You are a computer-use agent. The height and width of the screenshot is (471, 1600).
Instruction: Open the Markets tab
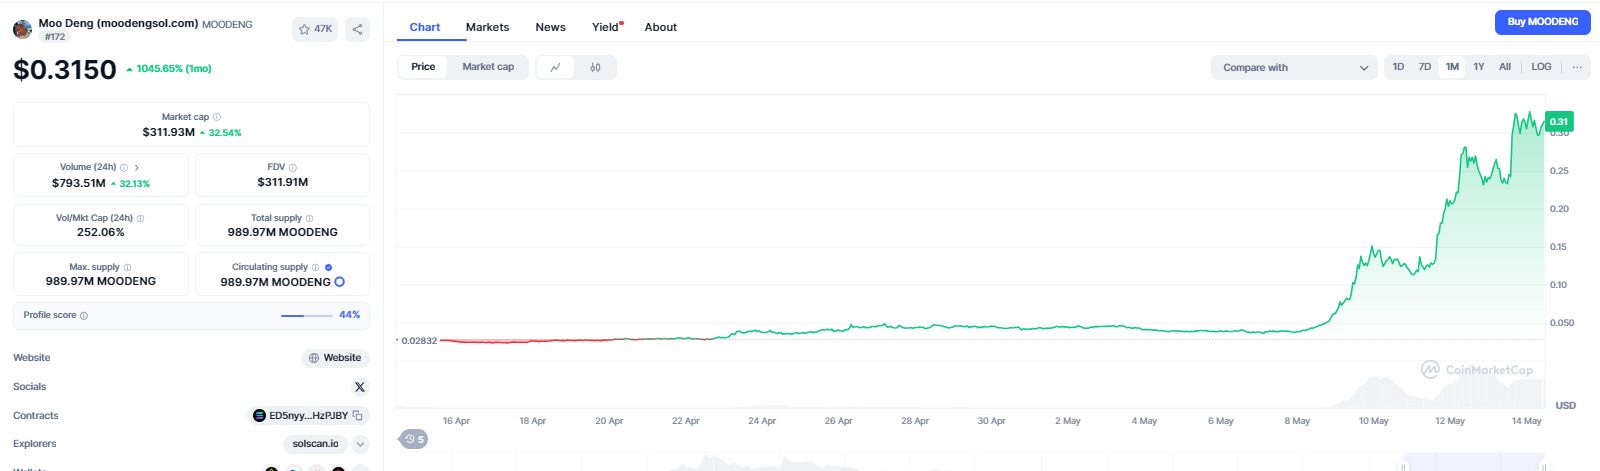pos(487,27)
